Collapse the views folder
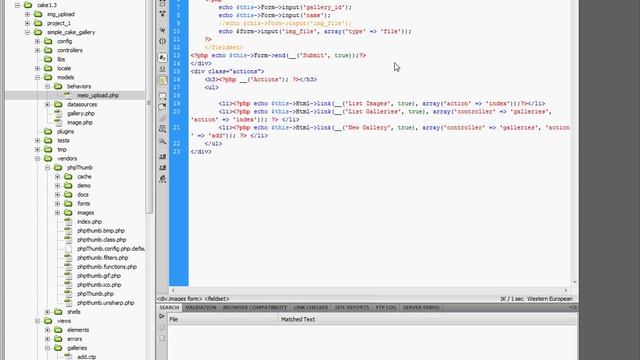 tap(38, 321)
